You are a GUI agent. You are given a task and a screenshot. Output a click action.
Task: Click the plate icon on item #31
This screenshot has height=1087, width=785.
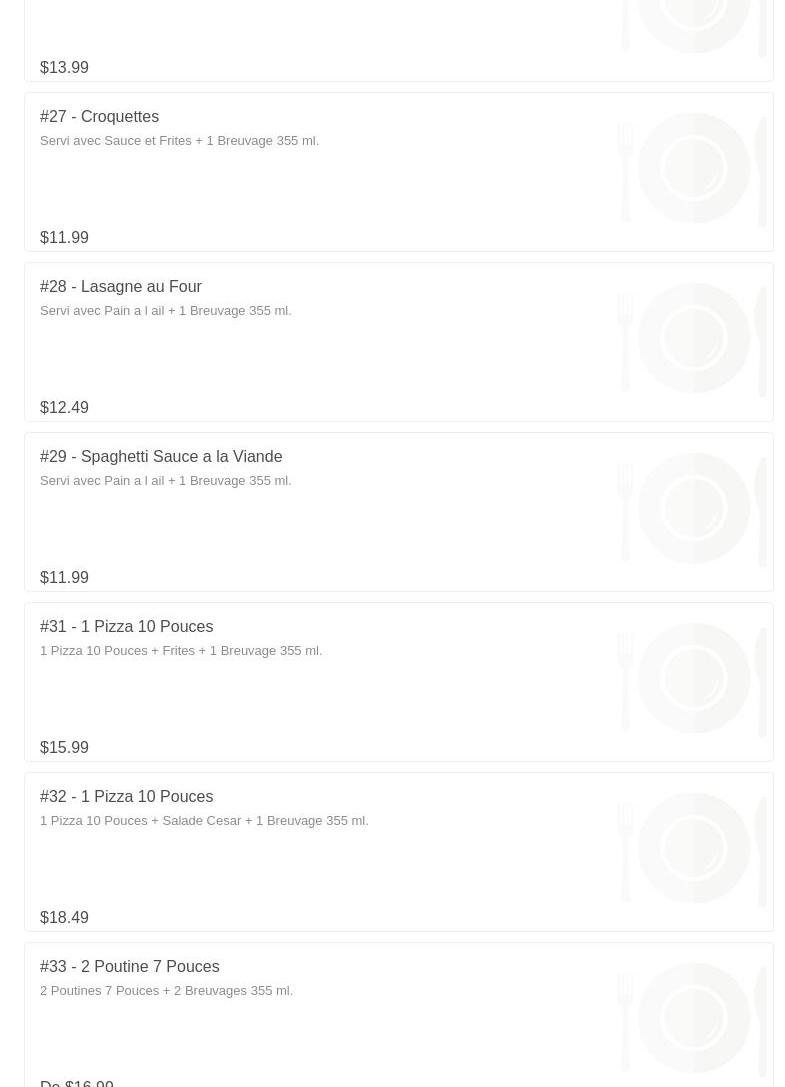[x=693, y=679]
